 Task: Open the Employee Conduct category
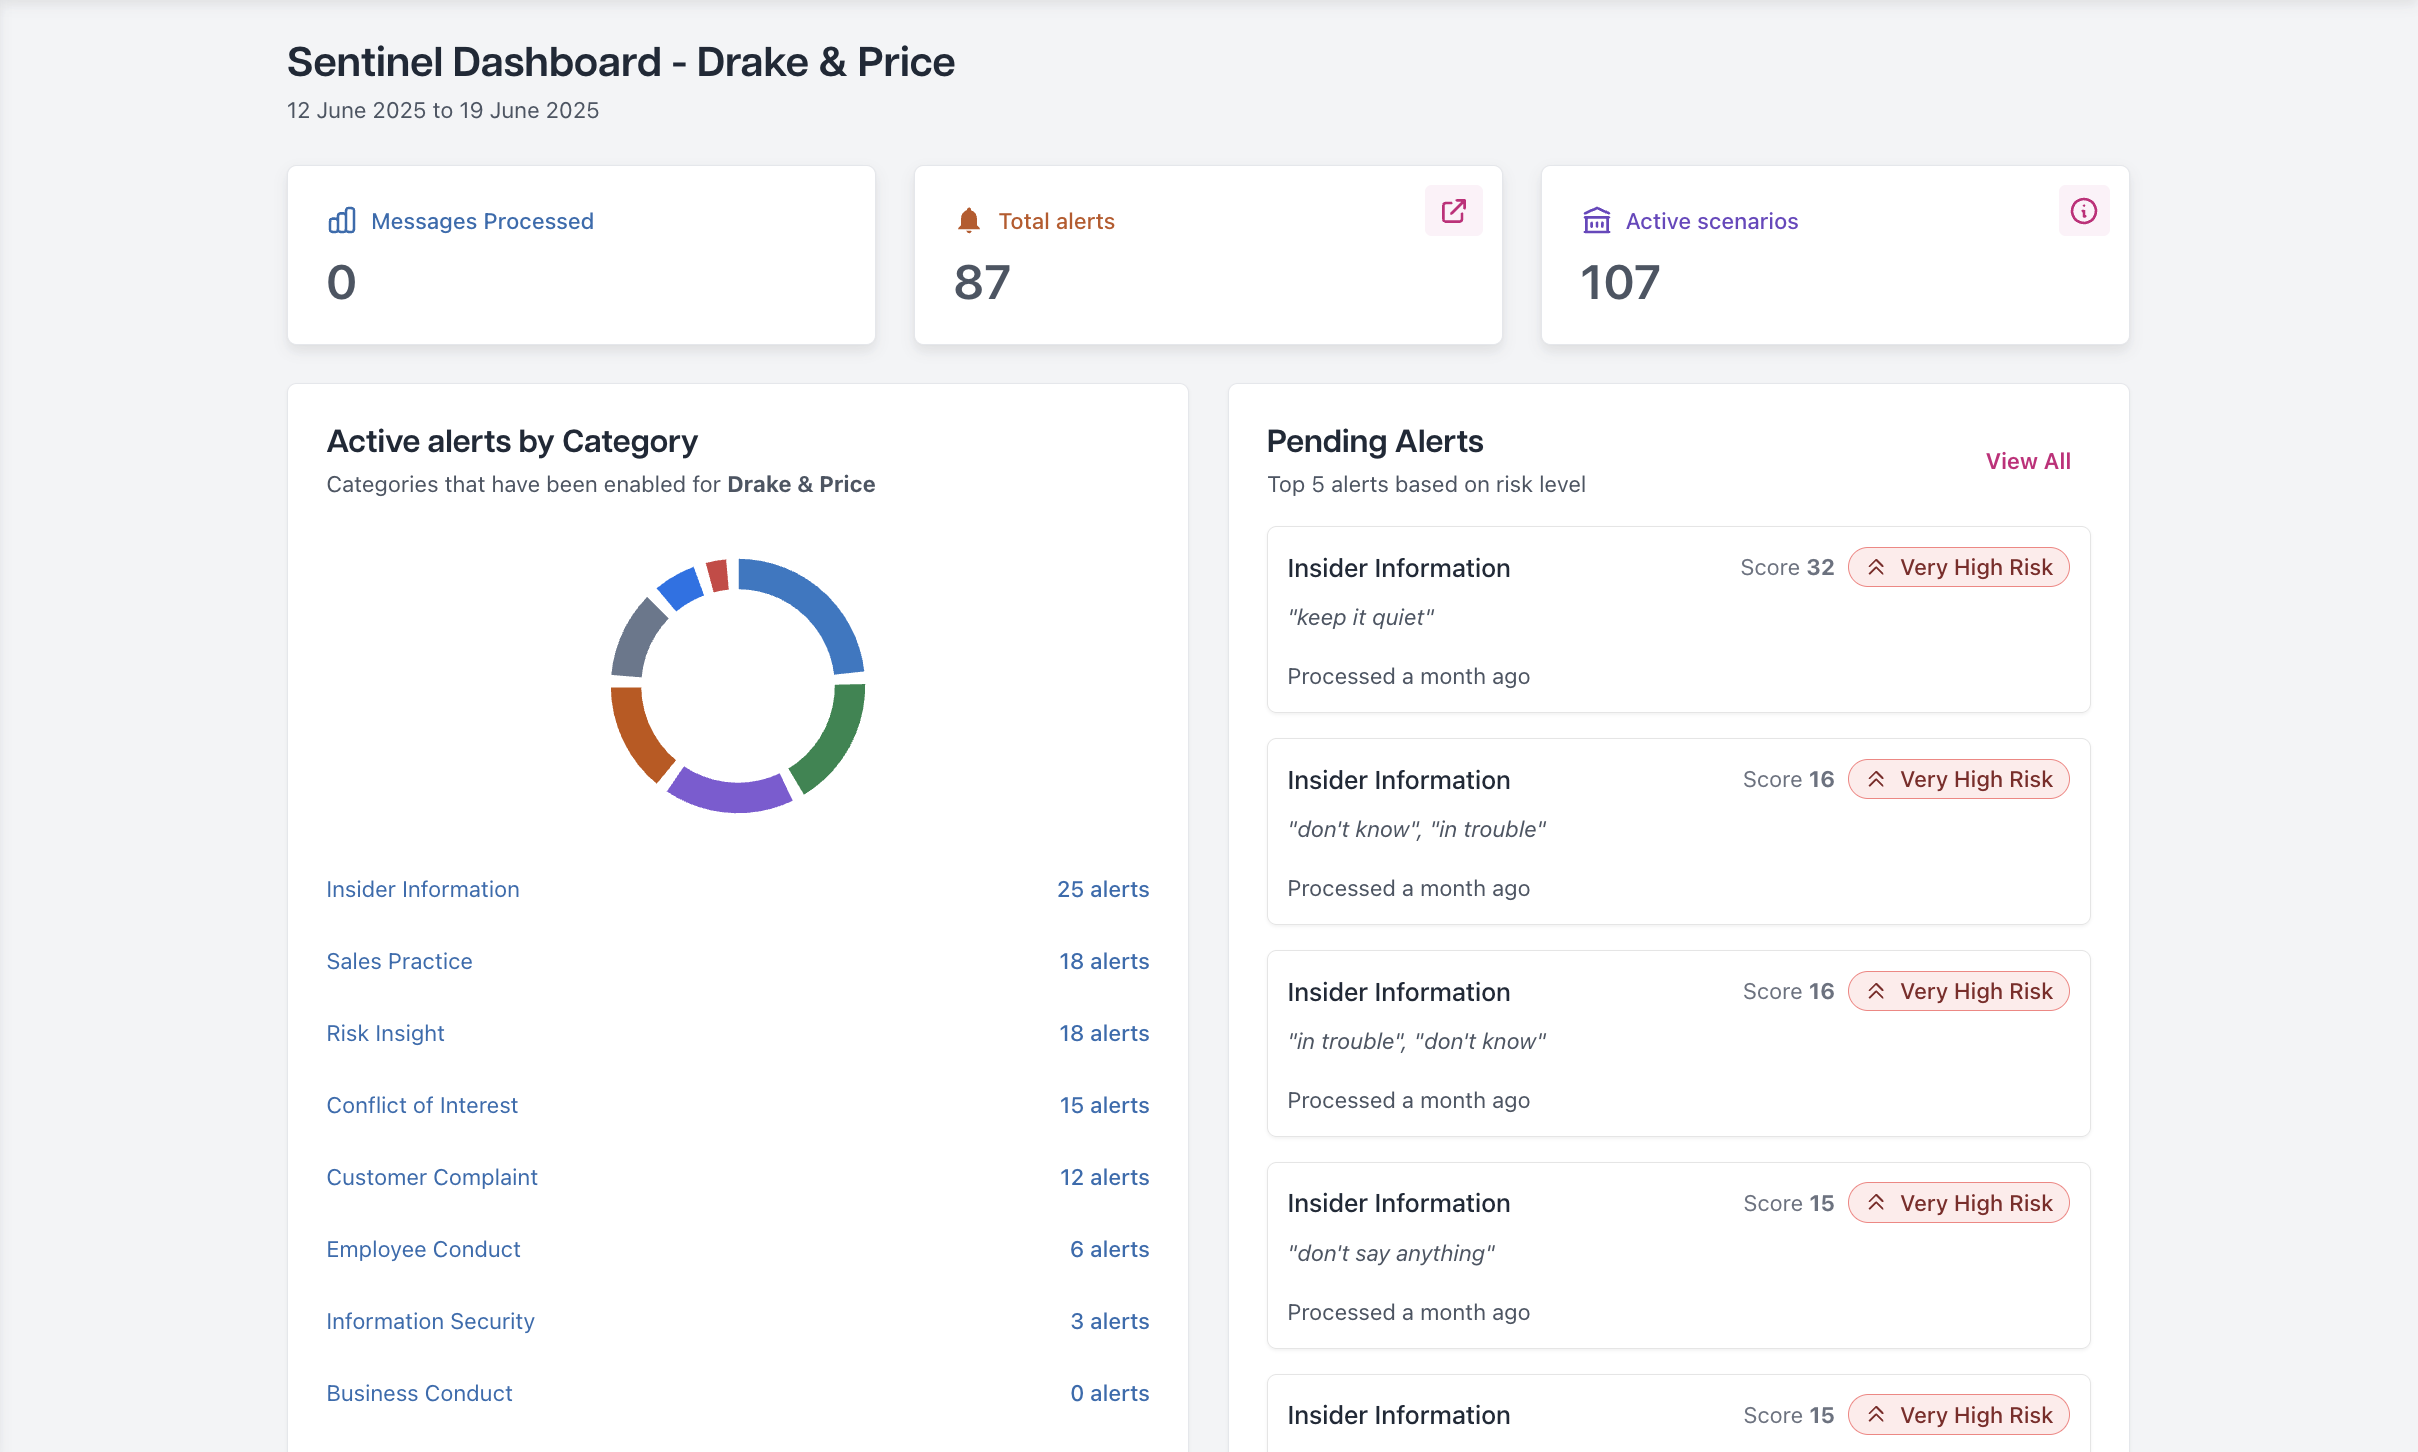tap(423, 1249)
